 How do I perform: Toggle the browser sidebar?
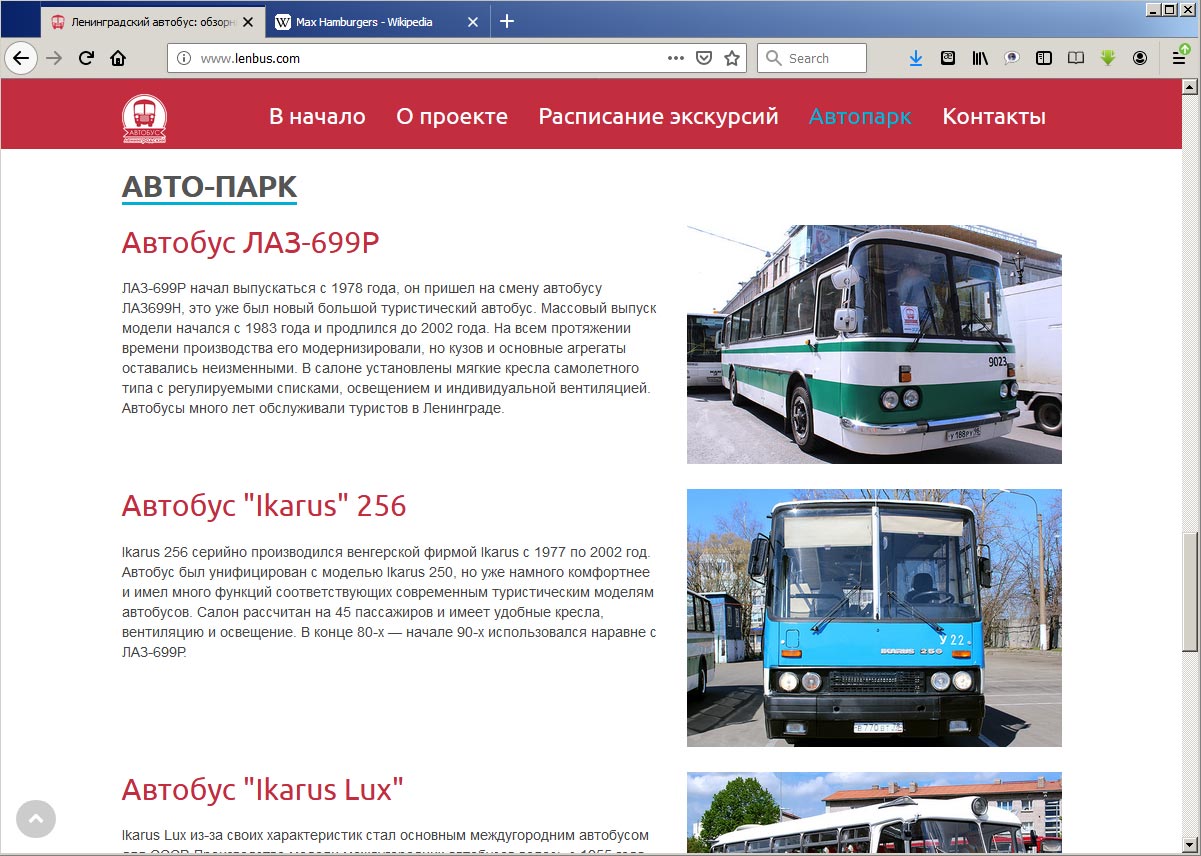1044,58
